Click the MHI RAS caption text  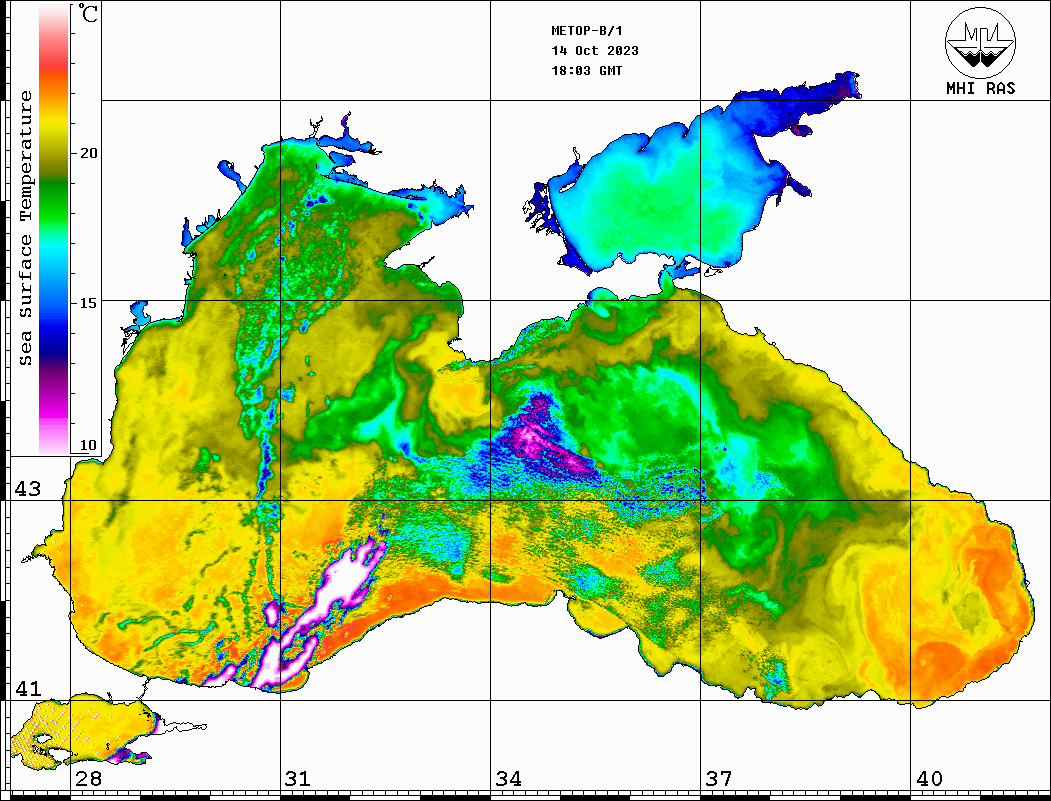pos(980,88)
